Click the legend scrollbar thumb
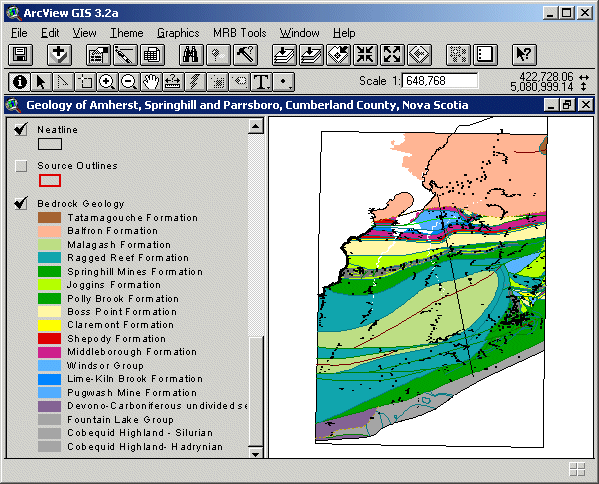The image size is (599, 484). (256, 391)
